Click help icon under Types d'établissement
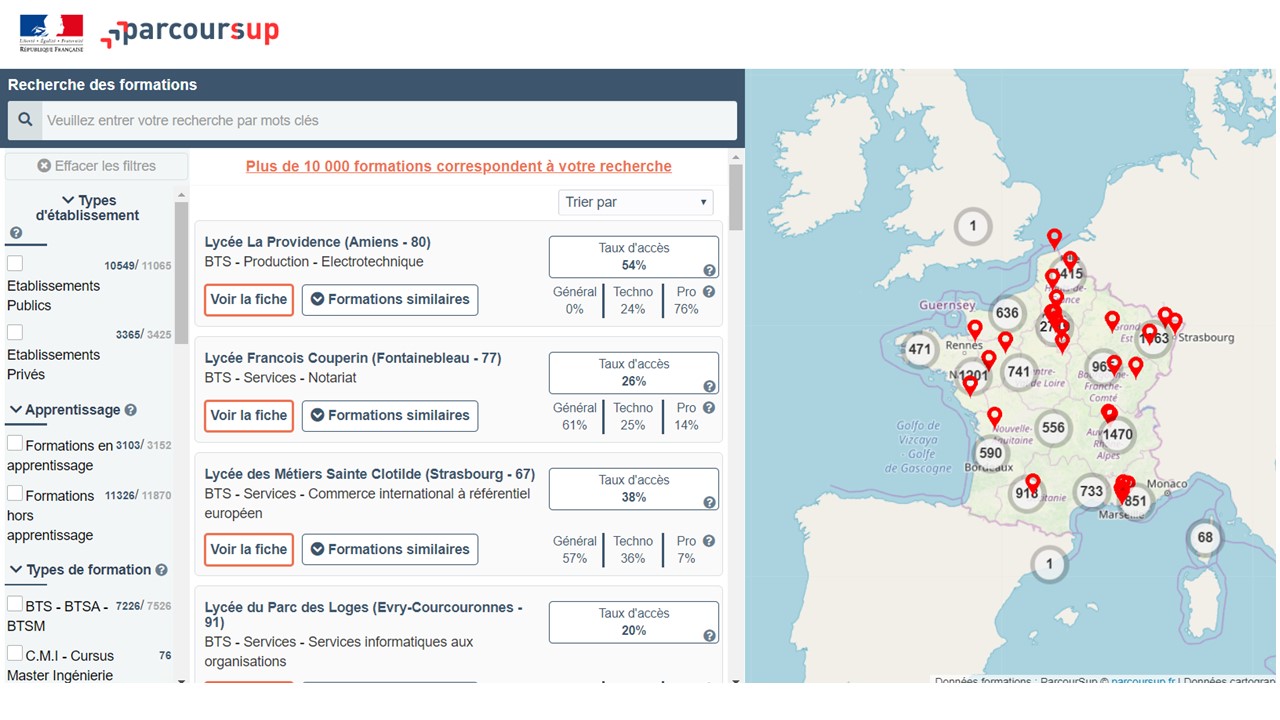 [16, 233]
